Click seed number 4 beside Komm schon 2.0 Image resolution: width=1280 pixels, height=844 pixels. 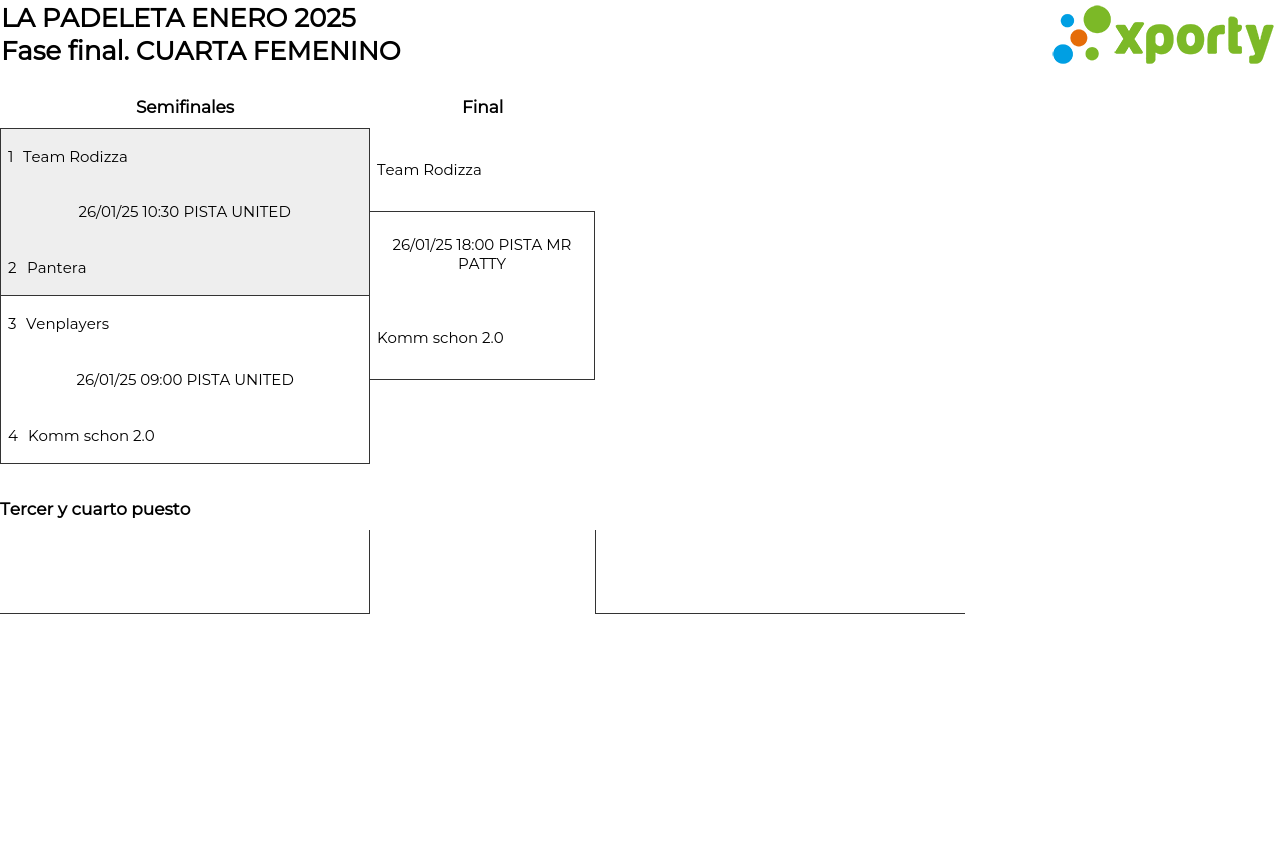point(13,436)
